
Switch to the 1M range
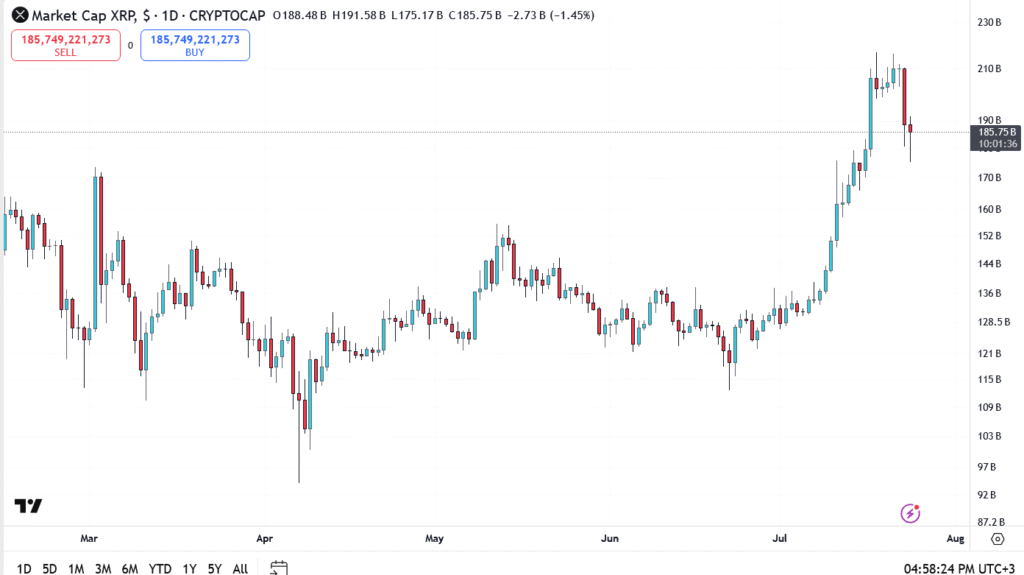coord(76,569)
